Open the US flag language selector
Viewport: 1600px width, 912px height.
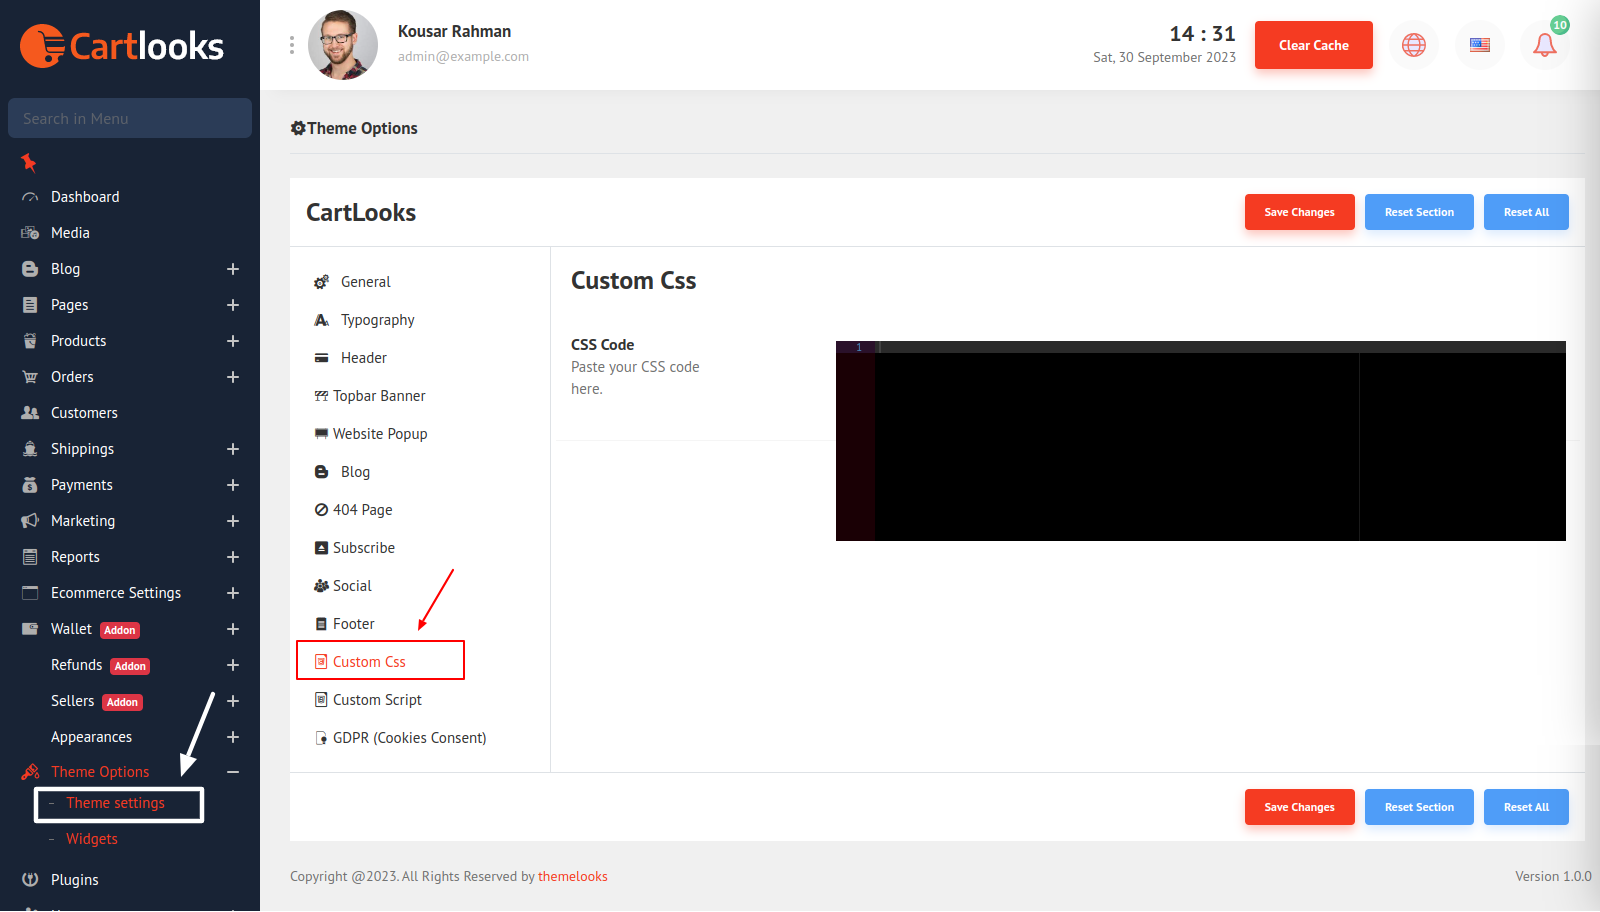tap(1480, 45)
